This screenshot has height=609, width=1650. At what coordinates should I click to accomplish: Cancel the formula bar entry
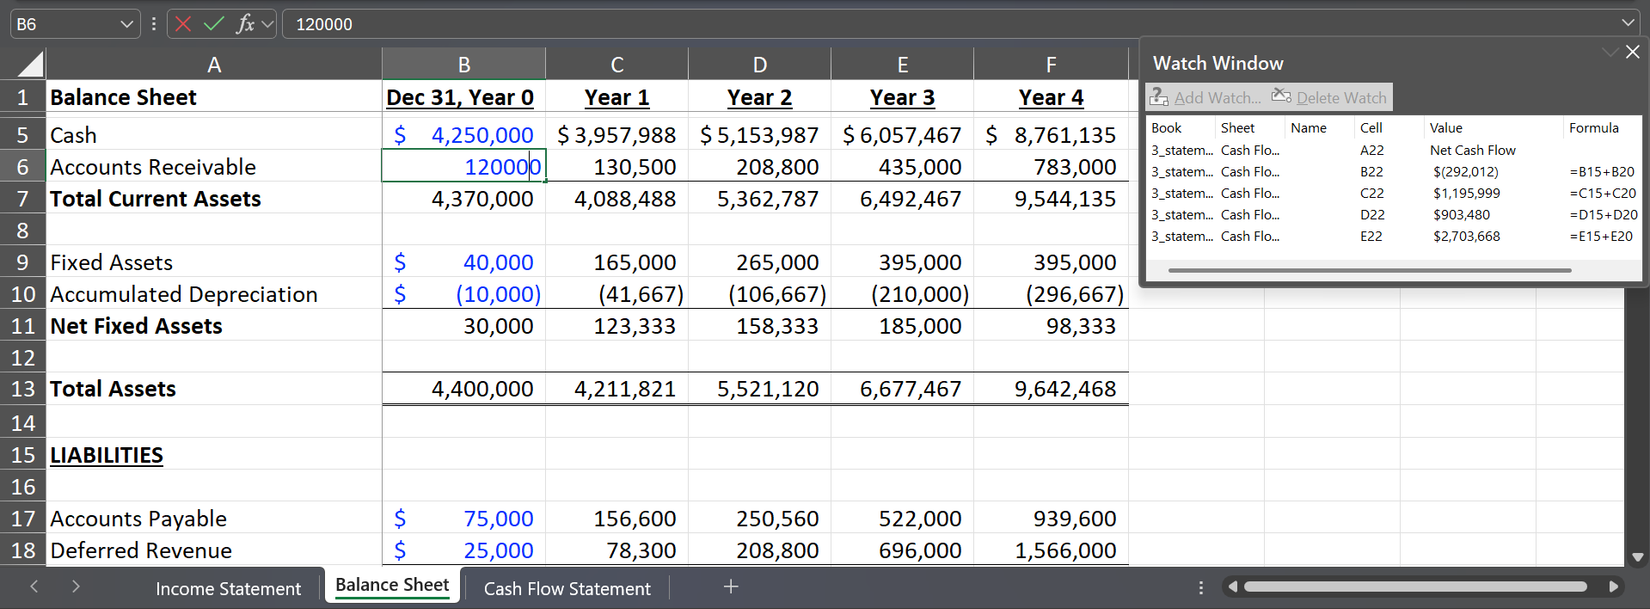tap(183, 24)
